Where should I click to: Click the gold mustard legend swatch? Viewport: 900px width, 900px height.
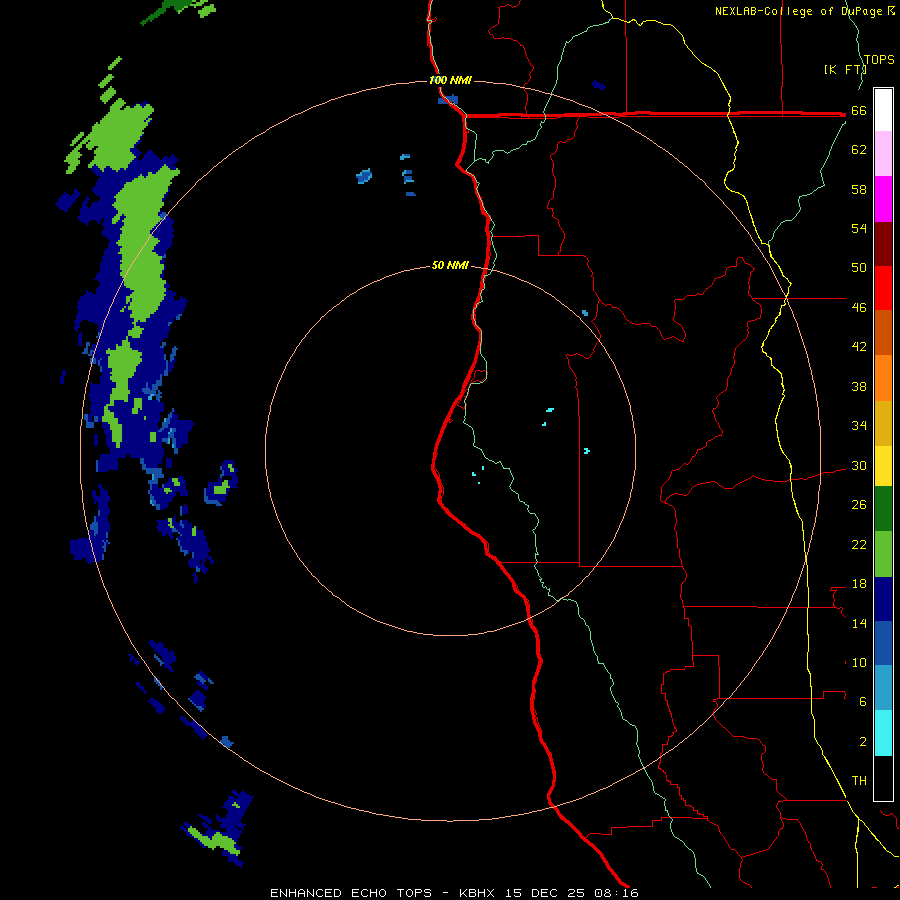(883, 423)
